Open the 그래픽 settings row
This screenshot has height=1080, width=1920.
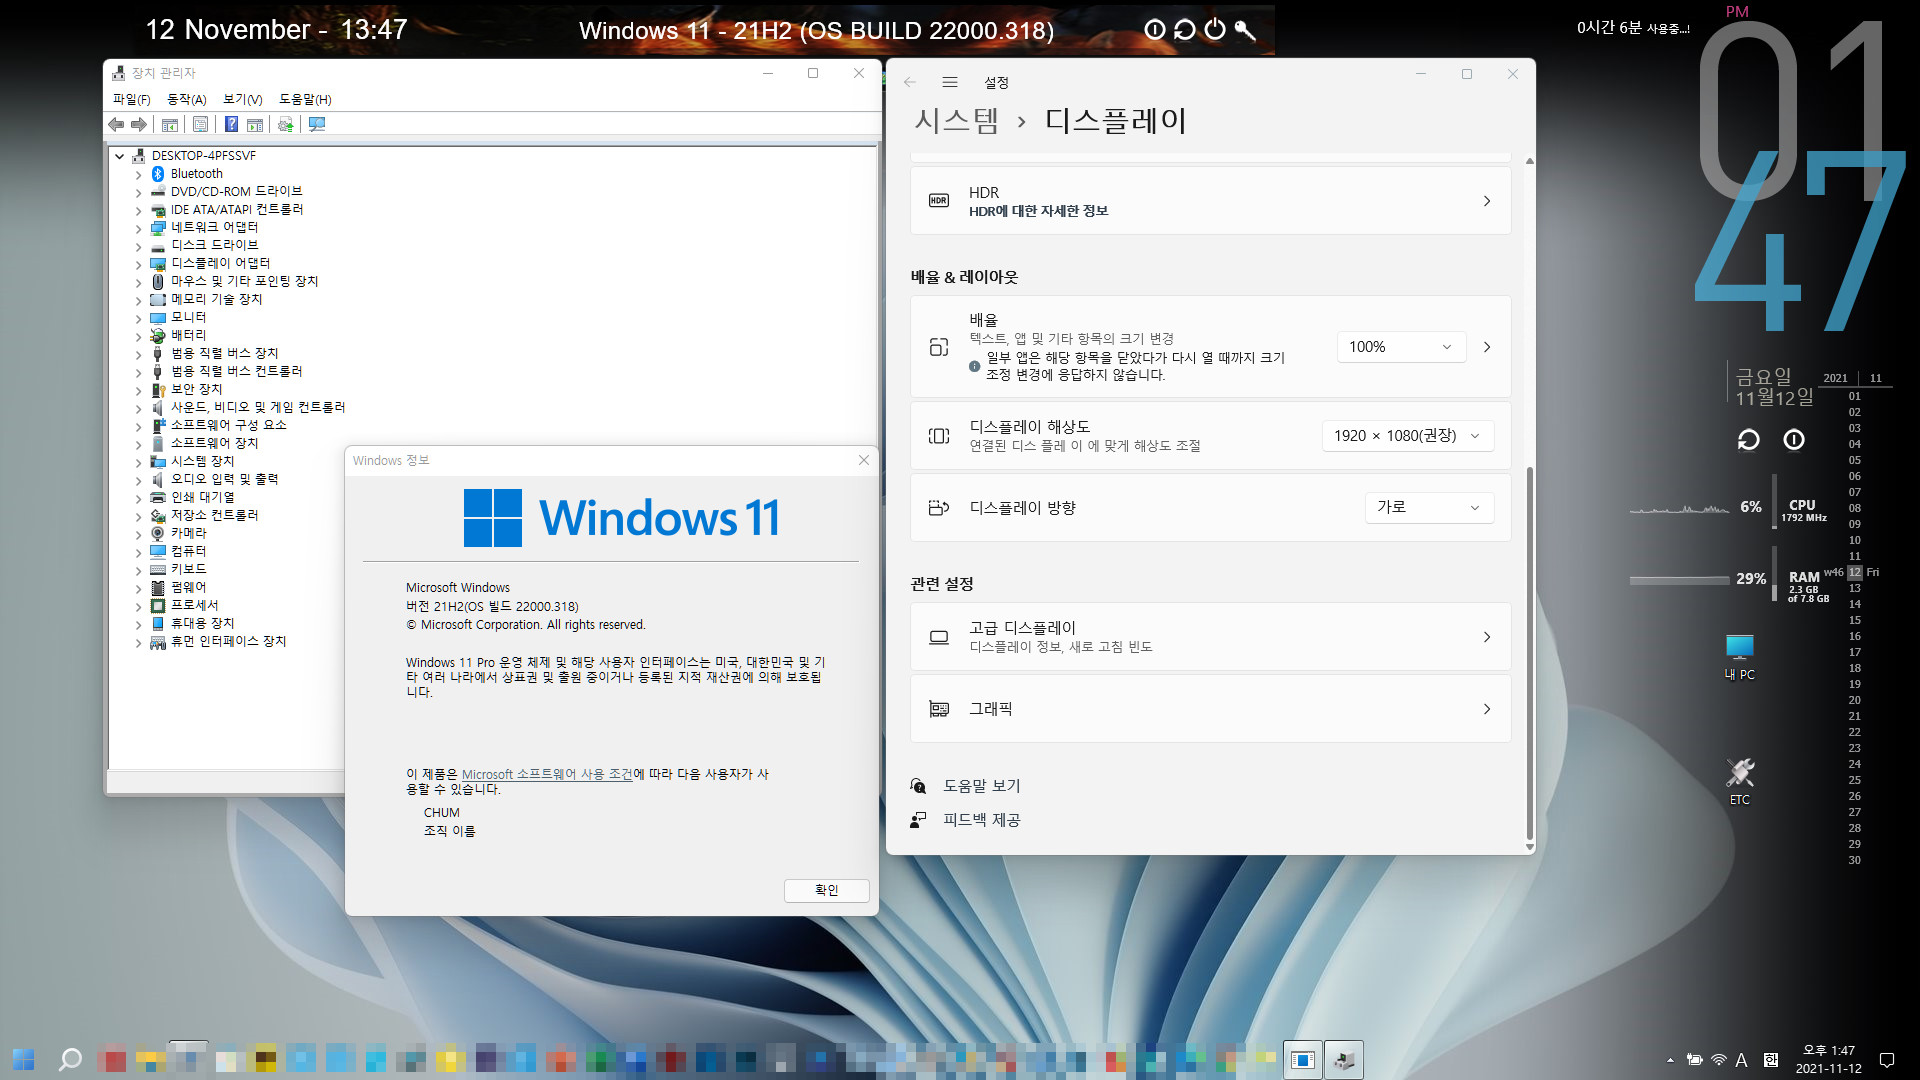[x=1210, y=709]
